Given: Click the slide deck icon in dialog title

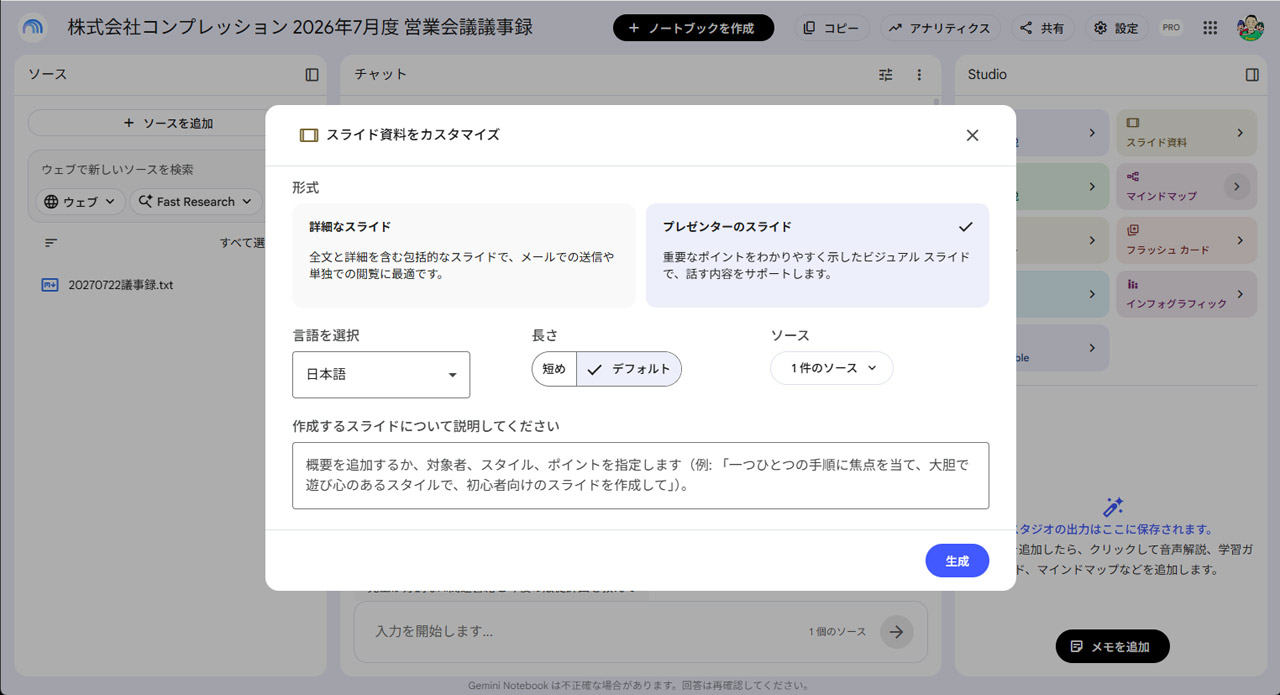Looking at the screenshot, I should tap(309, 135).
